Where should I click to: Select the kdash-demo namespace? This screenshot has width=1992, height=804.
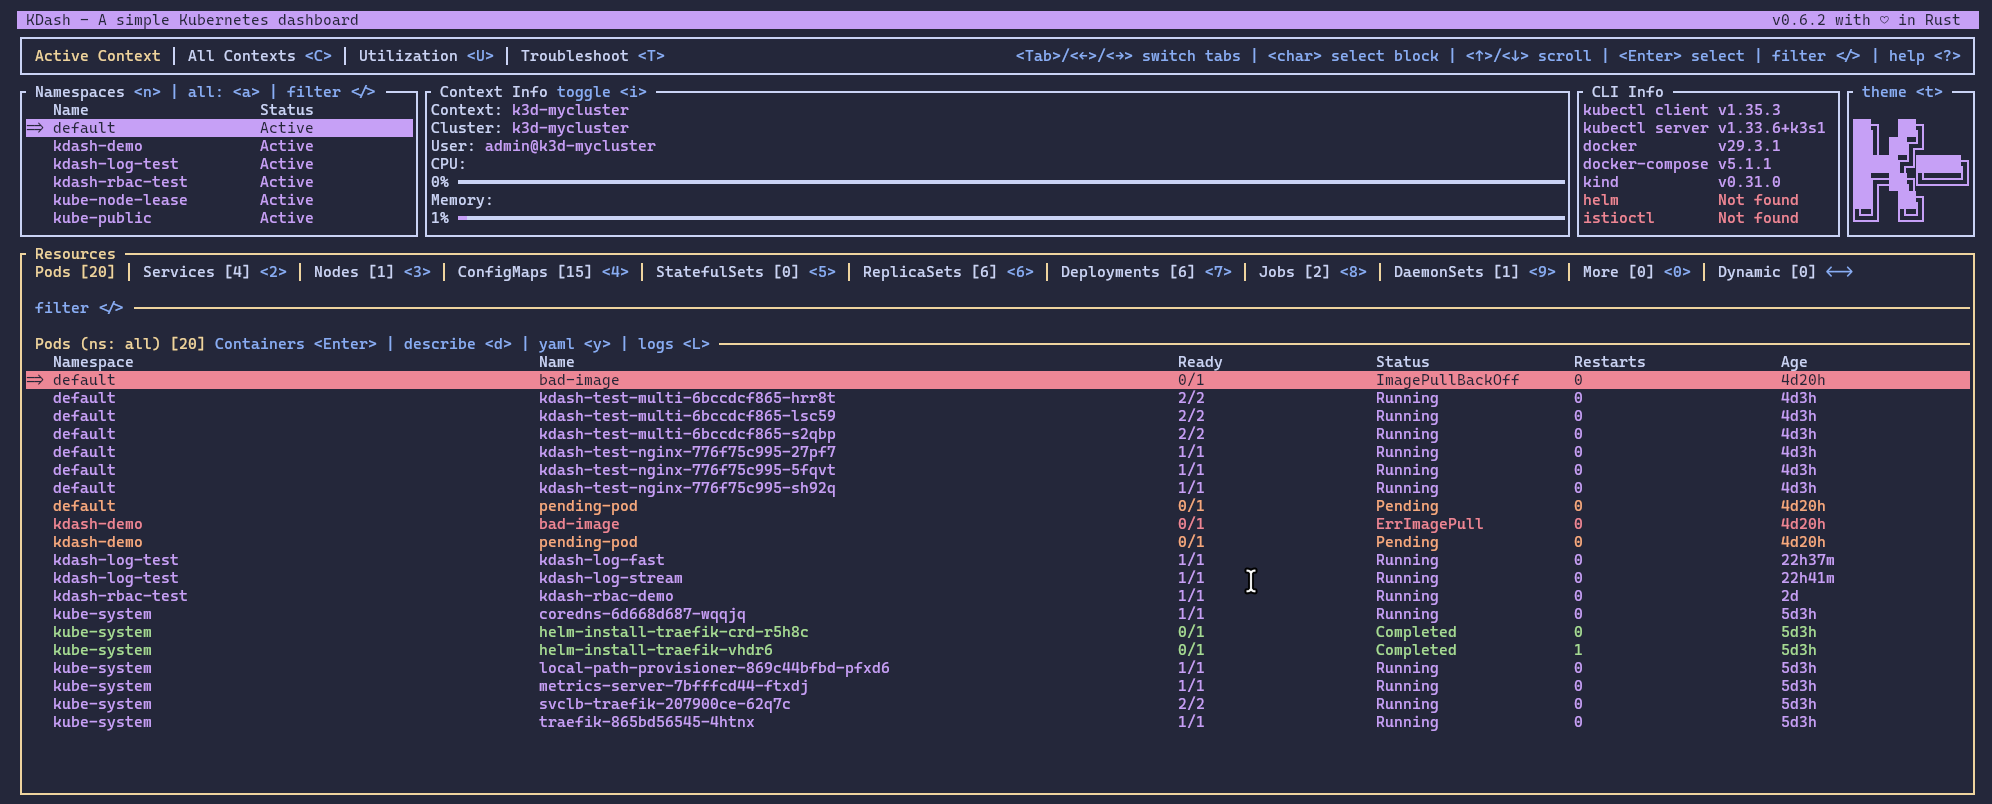[219, 146]
